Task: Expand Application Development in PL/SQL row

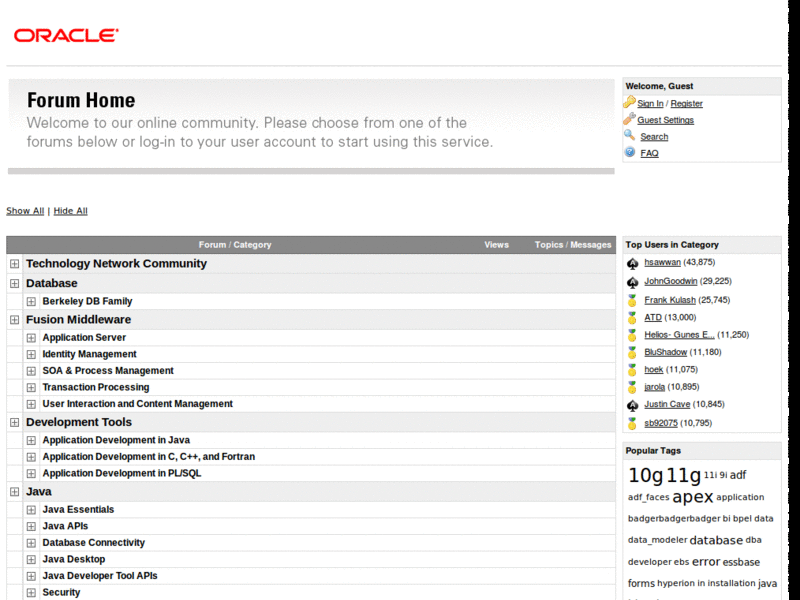Action: (x=31, y=473)
